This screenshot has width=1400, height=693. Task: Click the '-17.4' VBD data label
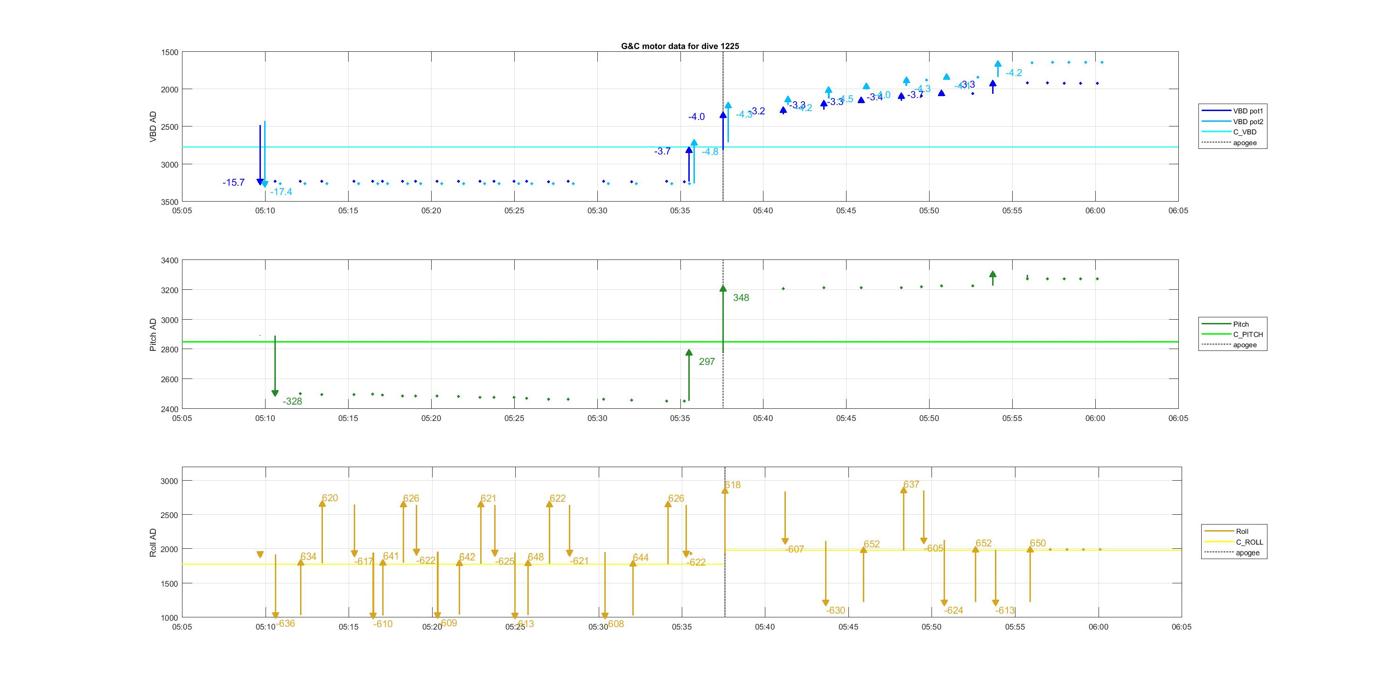tap(281, 192)
